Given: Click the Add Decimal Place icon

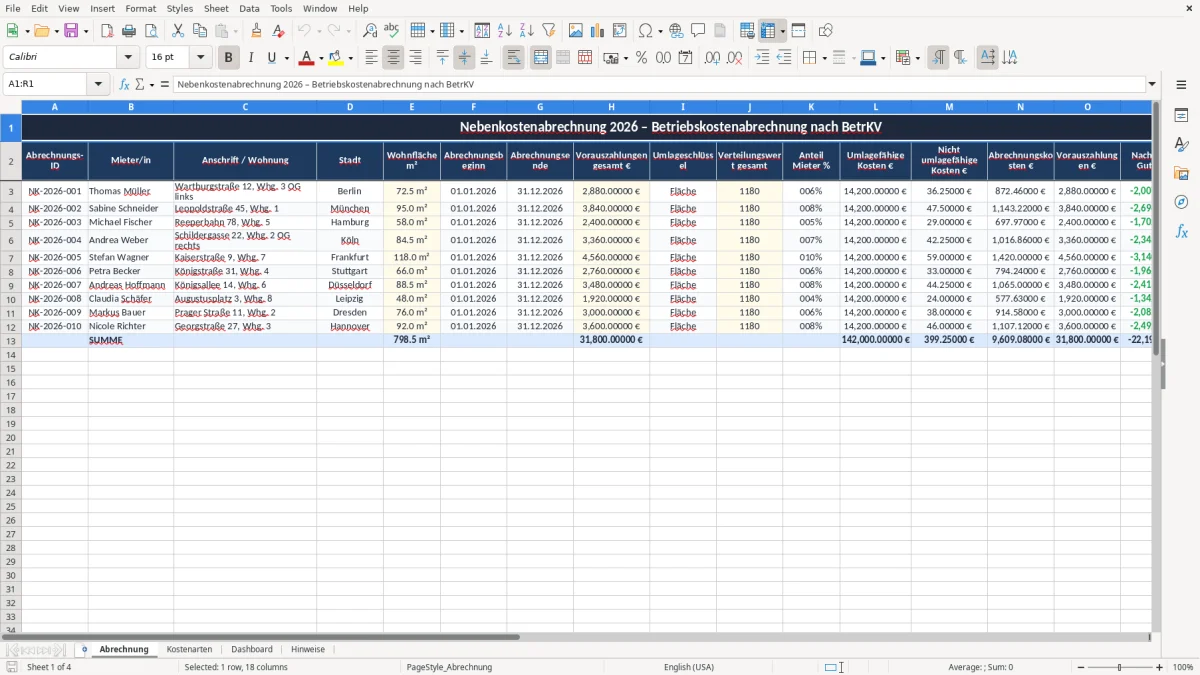Looking at the screenshot, I should point(712,58).
